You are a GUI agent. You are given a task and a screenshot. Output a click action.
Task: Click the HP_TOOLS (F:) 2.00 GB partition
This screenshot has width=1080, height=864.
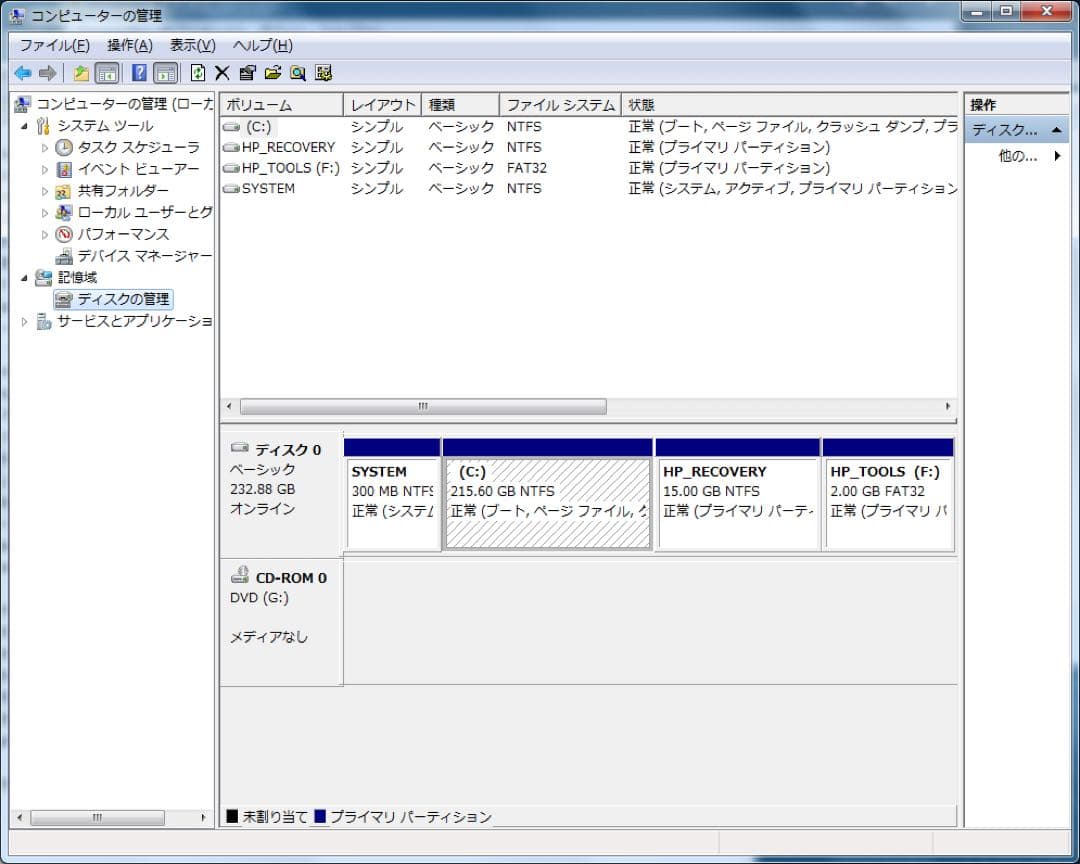click(888, 494)
